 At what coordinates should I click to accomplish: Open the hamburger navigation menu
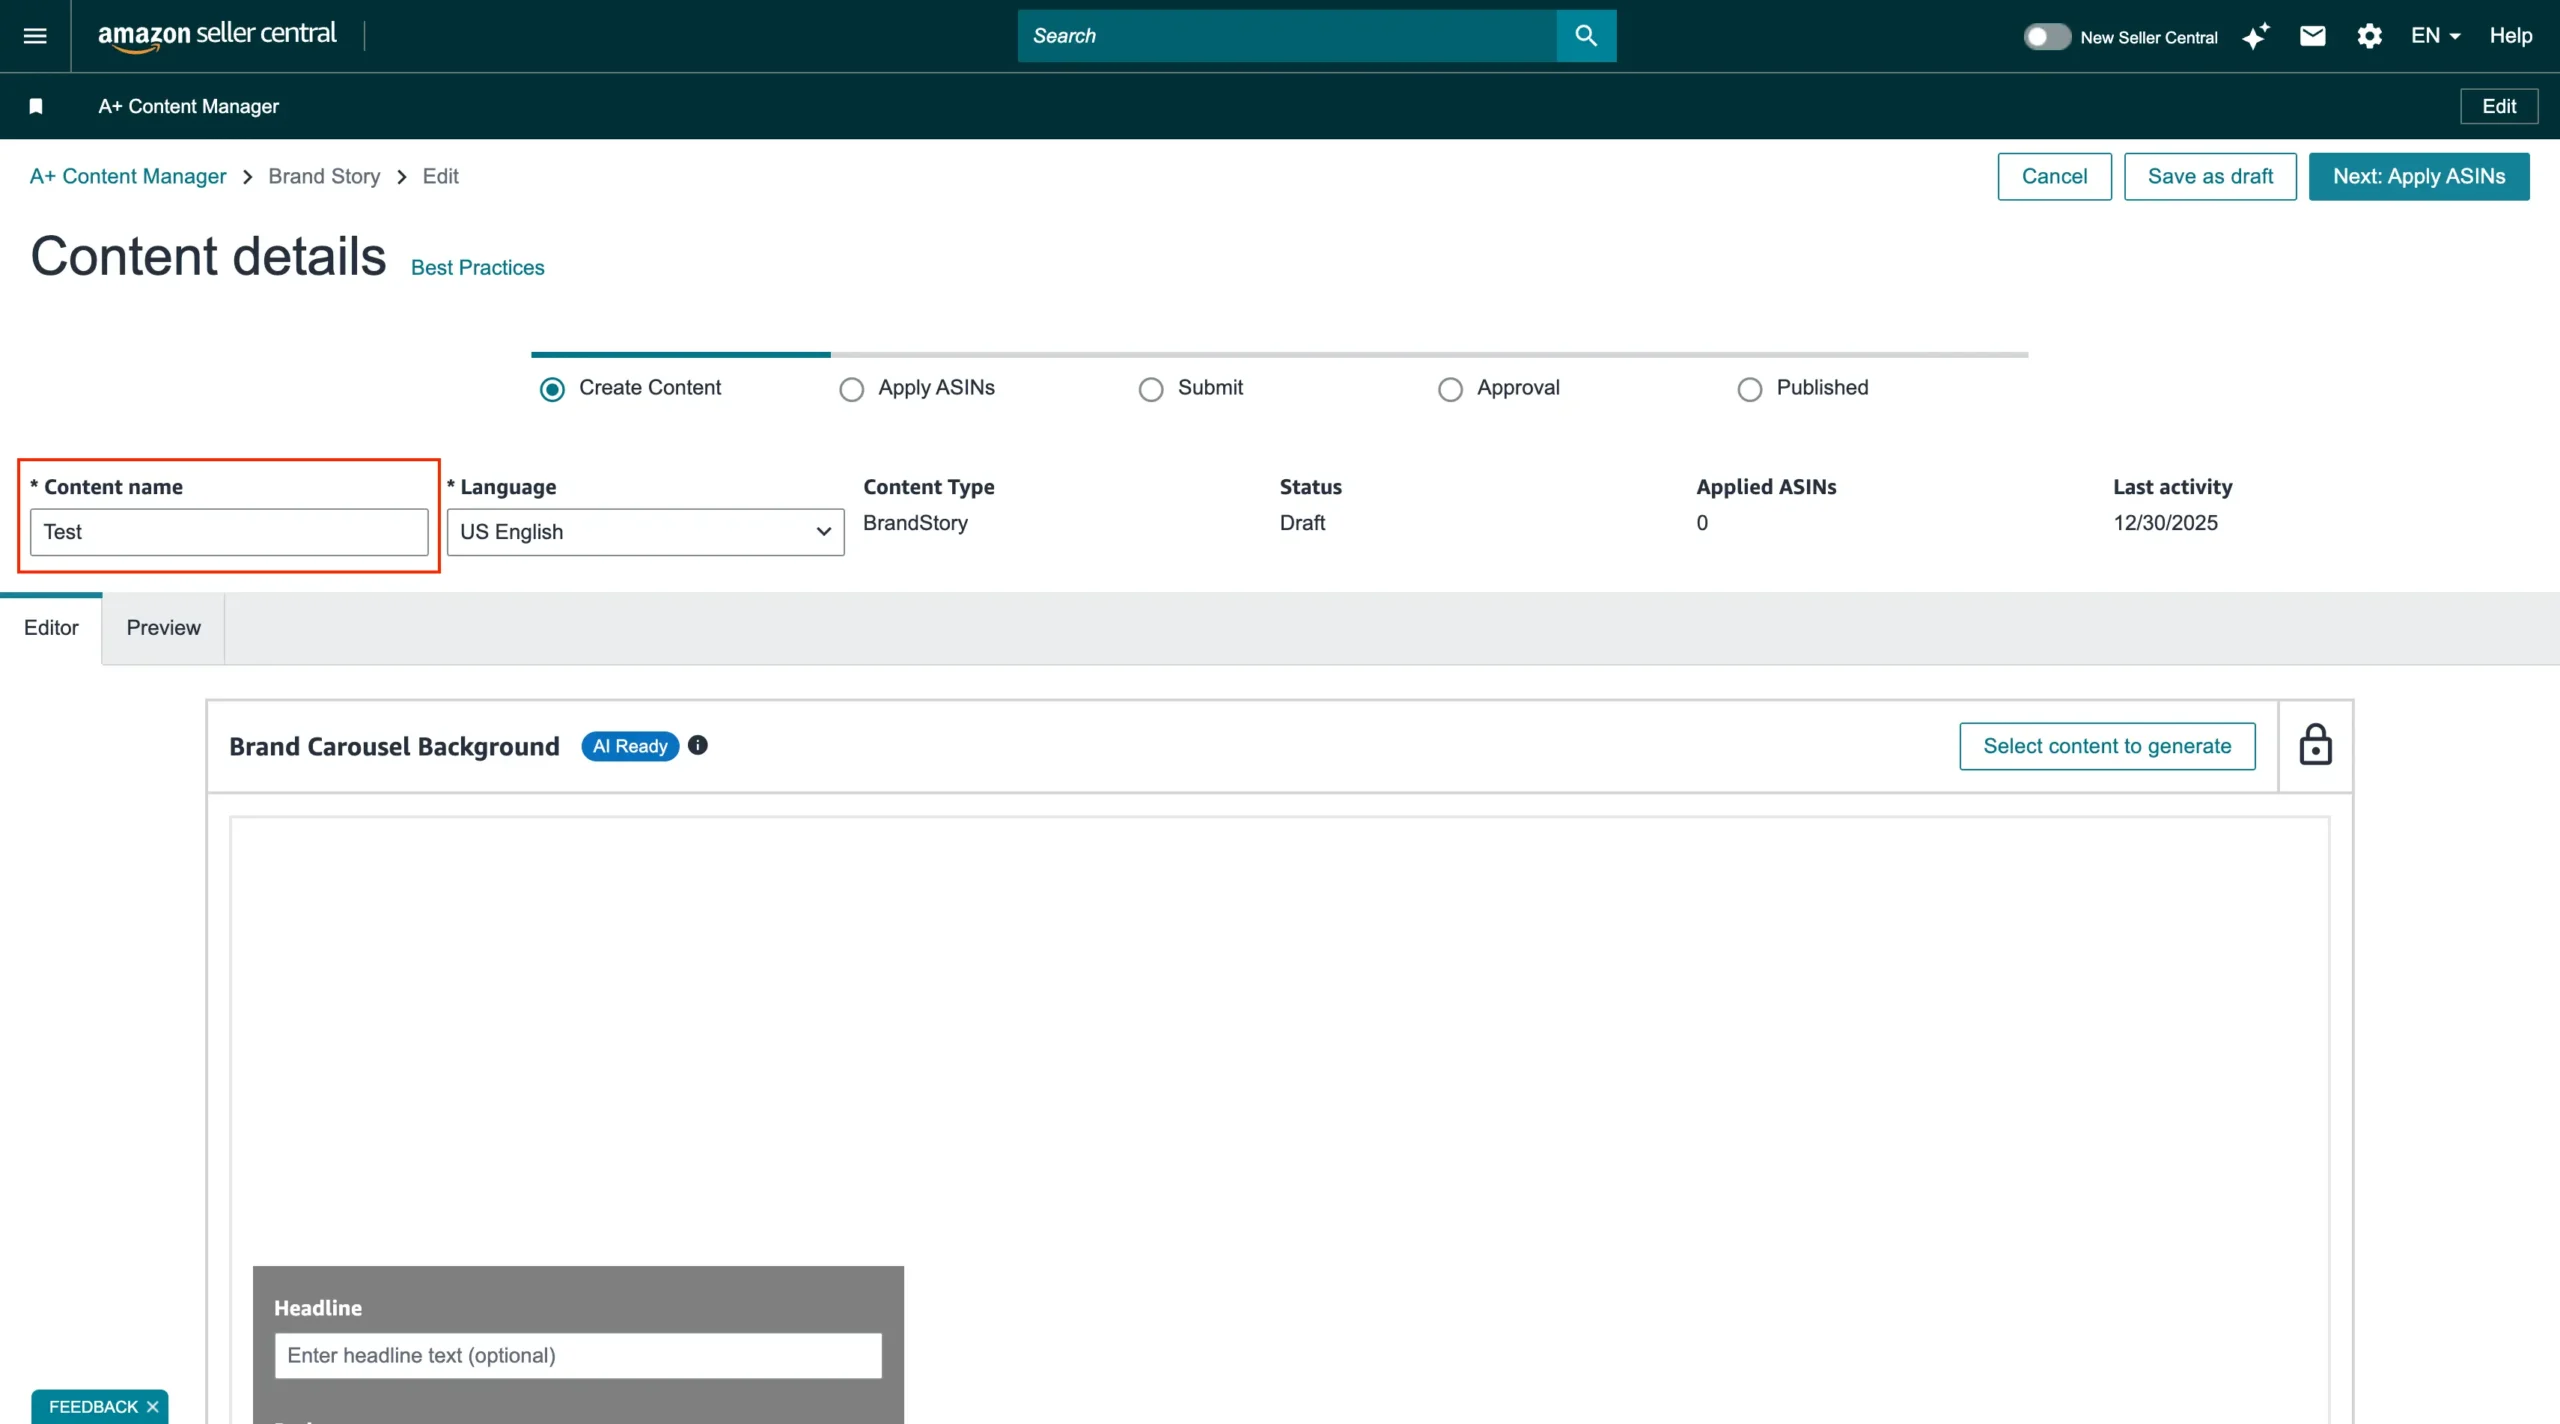(35, 36)
